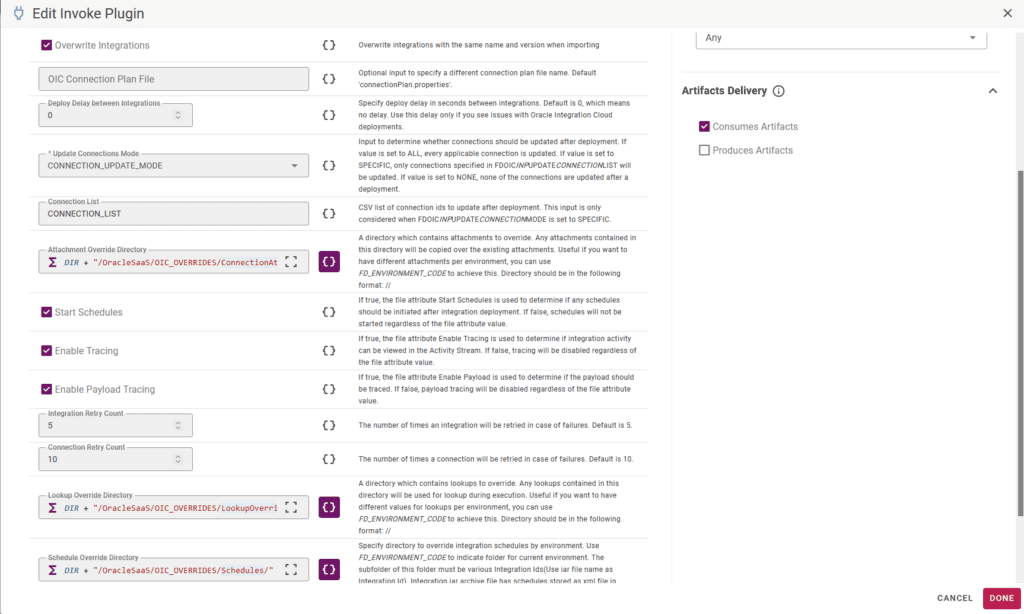Adjust Connection Retry Count spinner arrows
The height and width of the screenshot is (614, 1024).
click(178, 459)
